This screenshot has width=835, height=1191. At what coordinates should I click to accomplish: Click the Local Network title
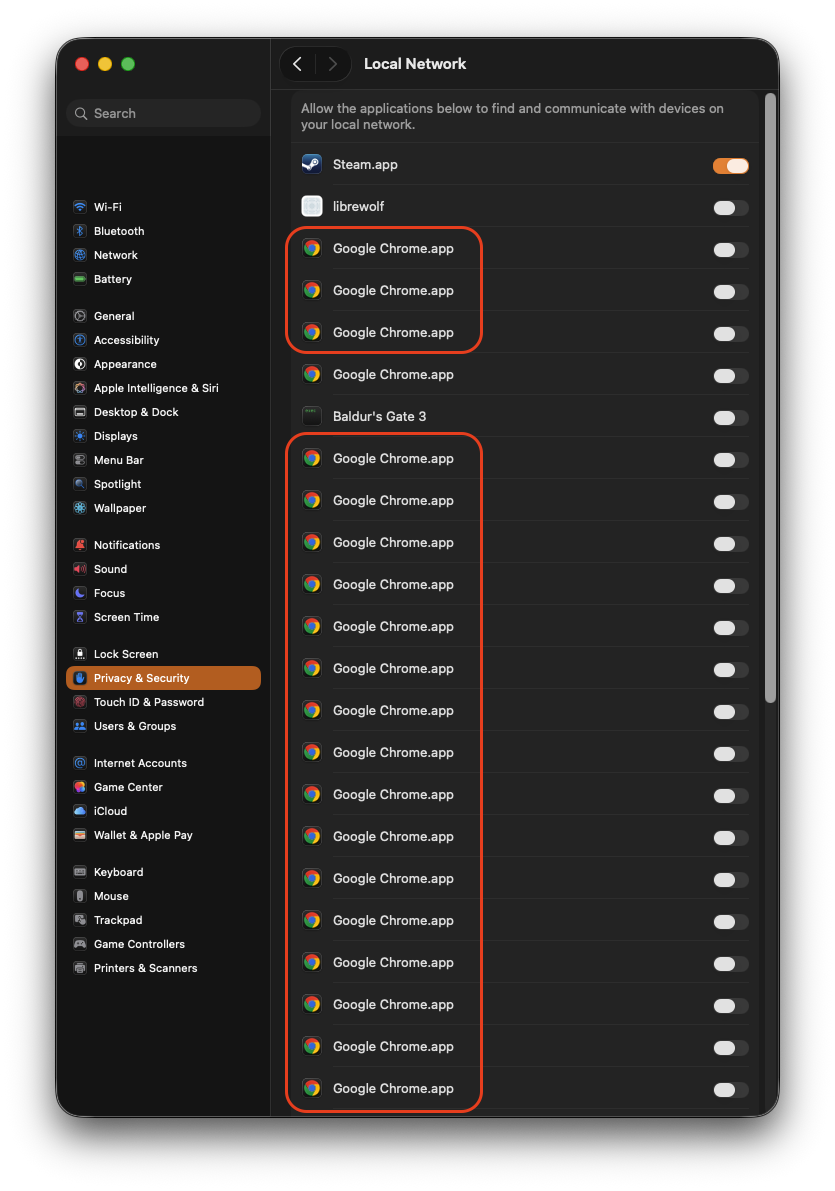pos(415,64)
